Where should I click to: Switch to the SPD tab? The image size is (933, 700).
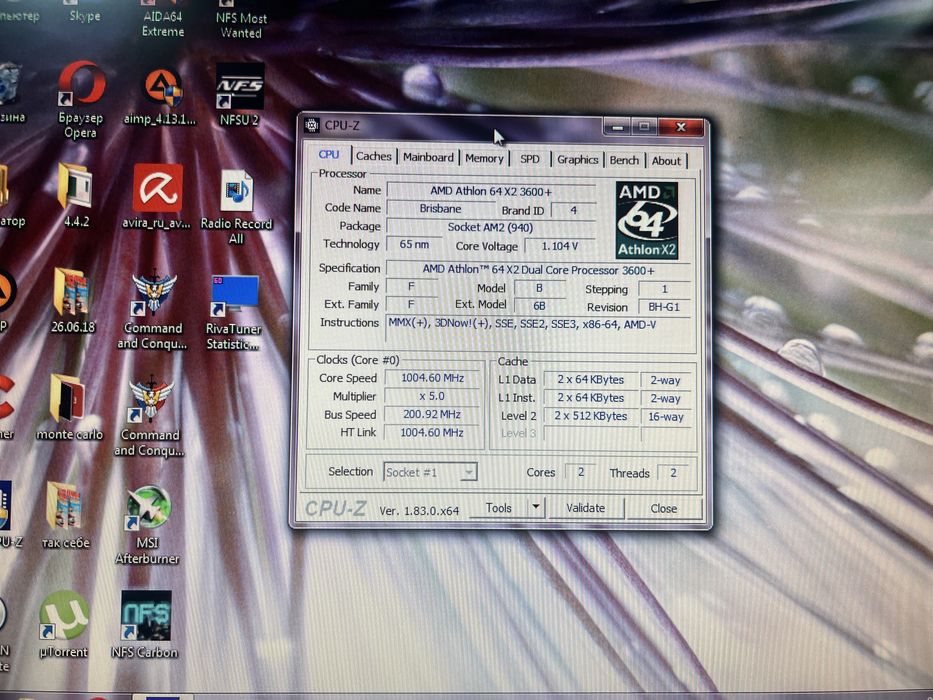[530, 159]
